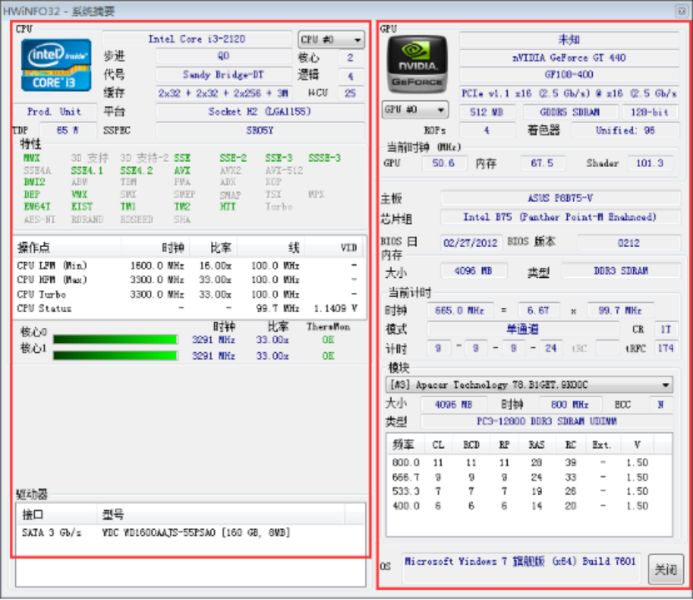Click the Intel Core i3 logo

point(56,65)
